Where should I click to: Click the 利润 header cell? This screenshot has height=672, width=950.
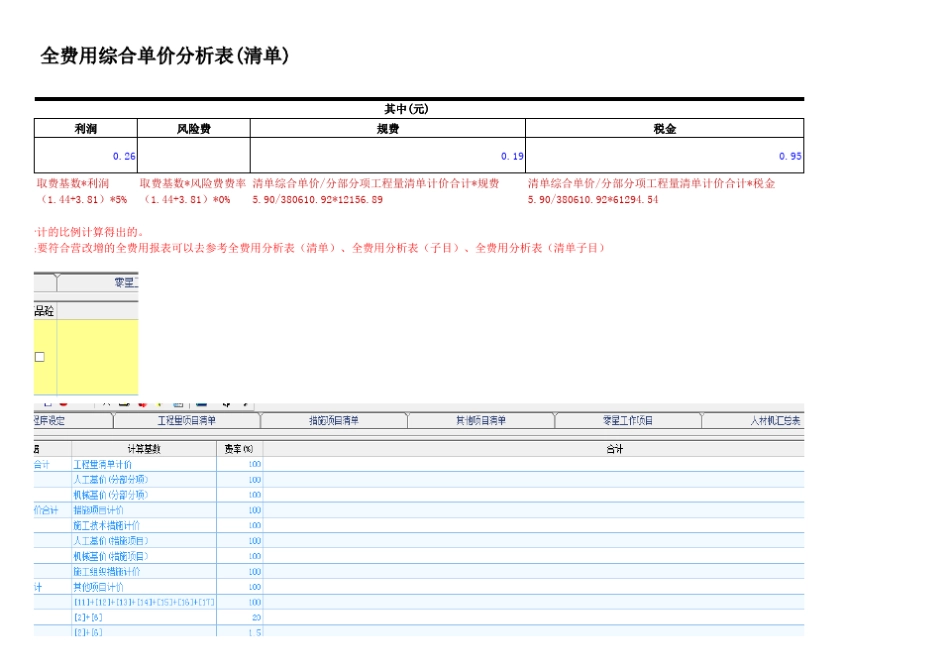pos(85,128)
